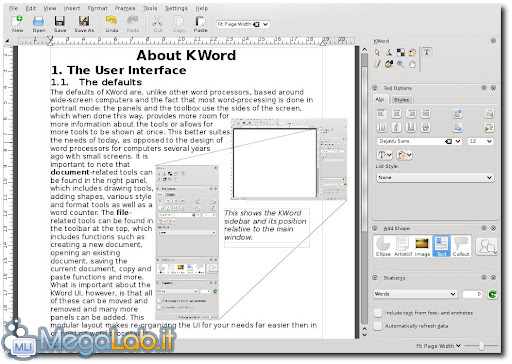Click the Paste toolbar icon
512x364 pixels.
[200, 22]
